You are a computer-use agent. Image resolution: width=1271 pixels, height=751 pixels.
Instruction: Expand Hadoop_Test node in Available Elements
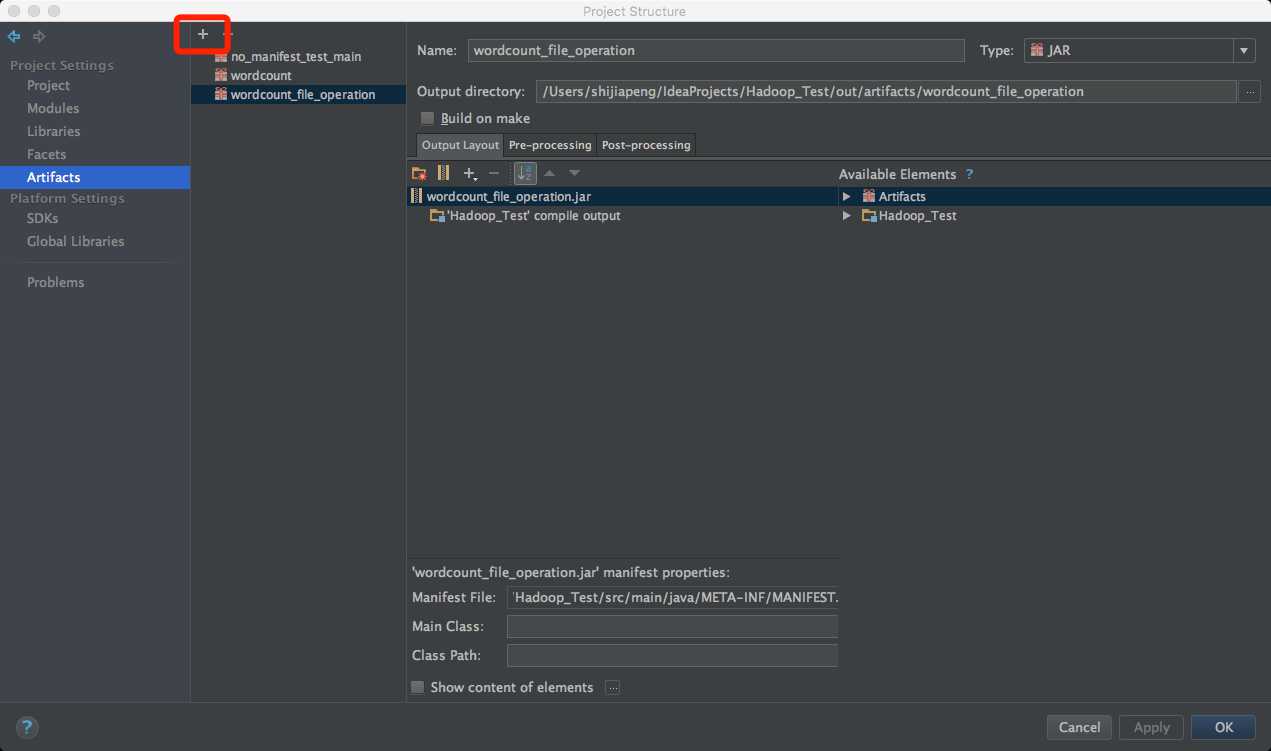pos(846,215)
